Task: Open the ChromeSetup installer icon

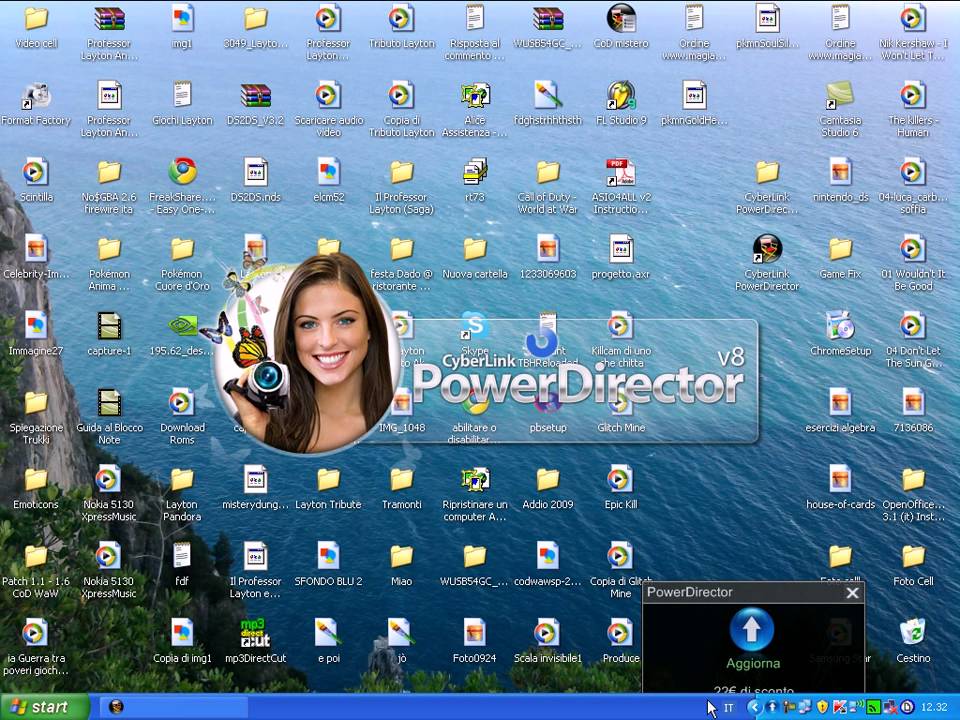Action: [840, 326]
